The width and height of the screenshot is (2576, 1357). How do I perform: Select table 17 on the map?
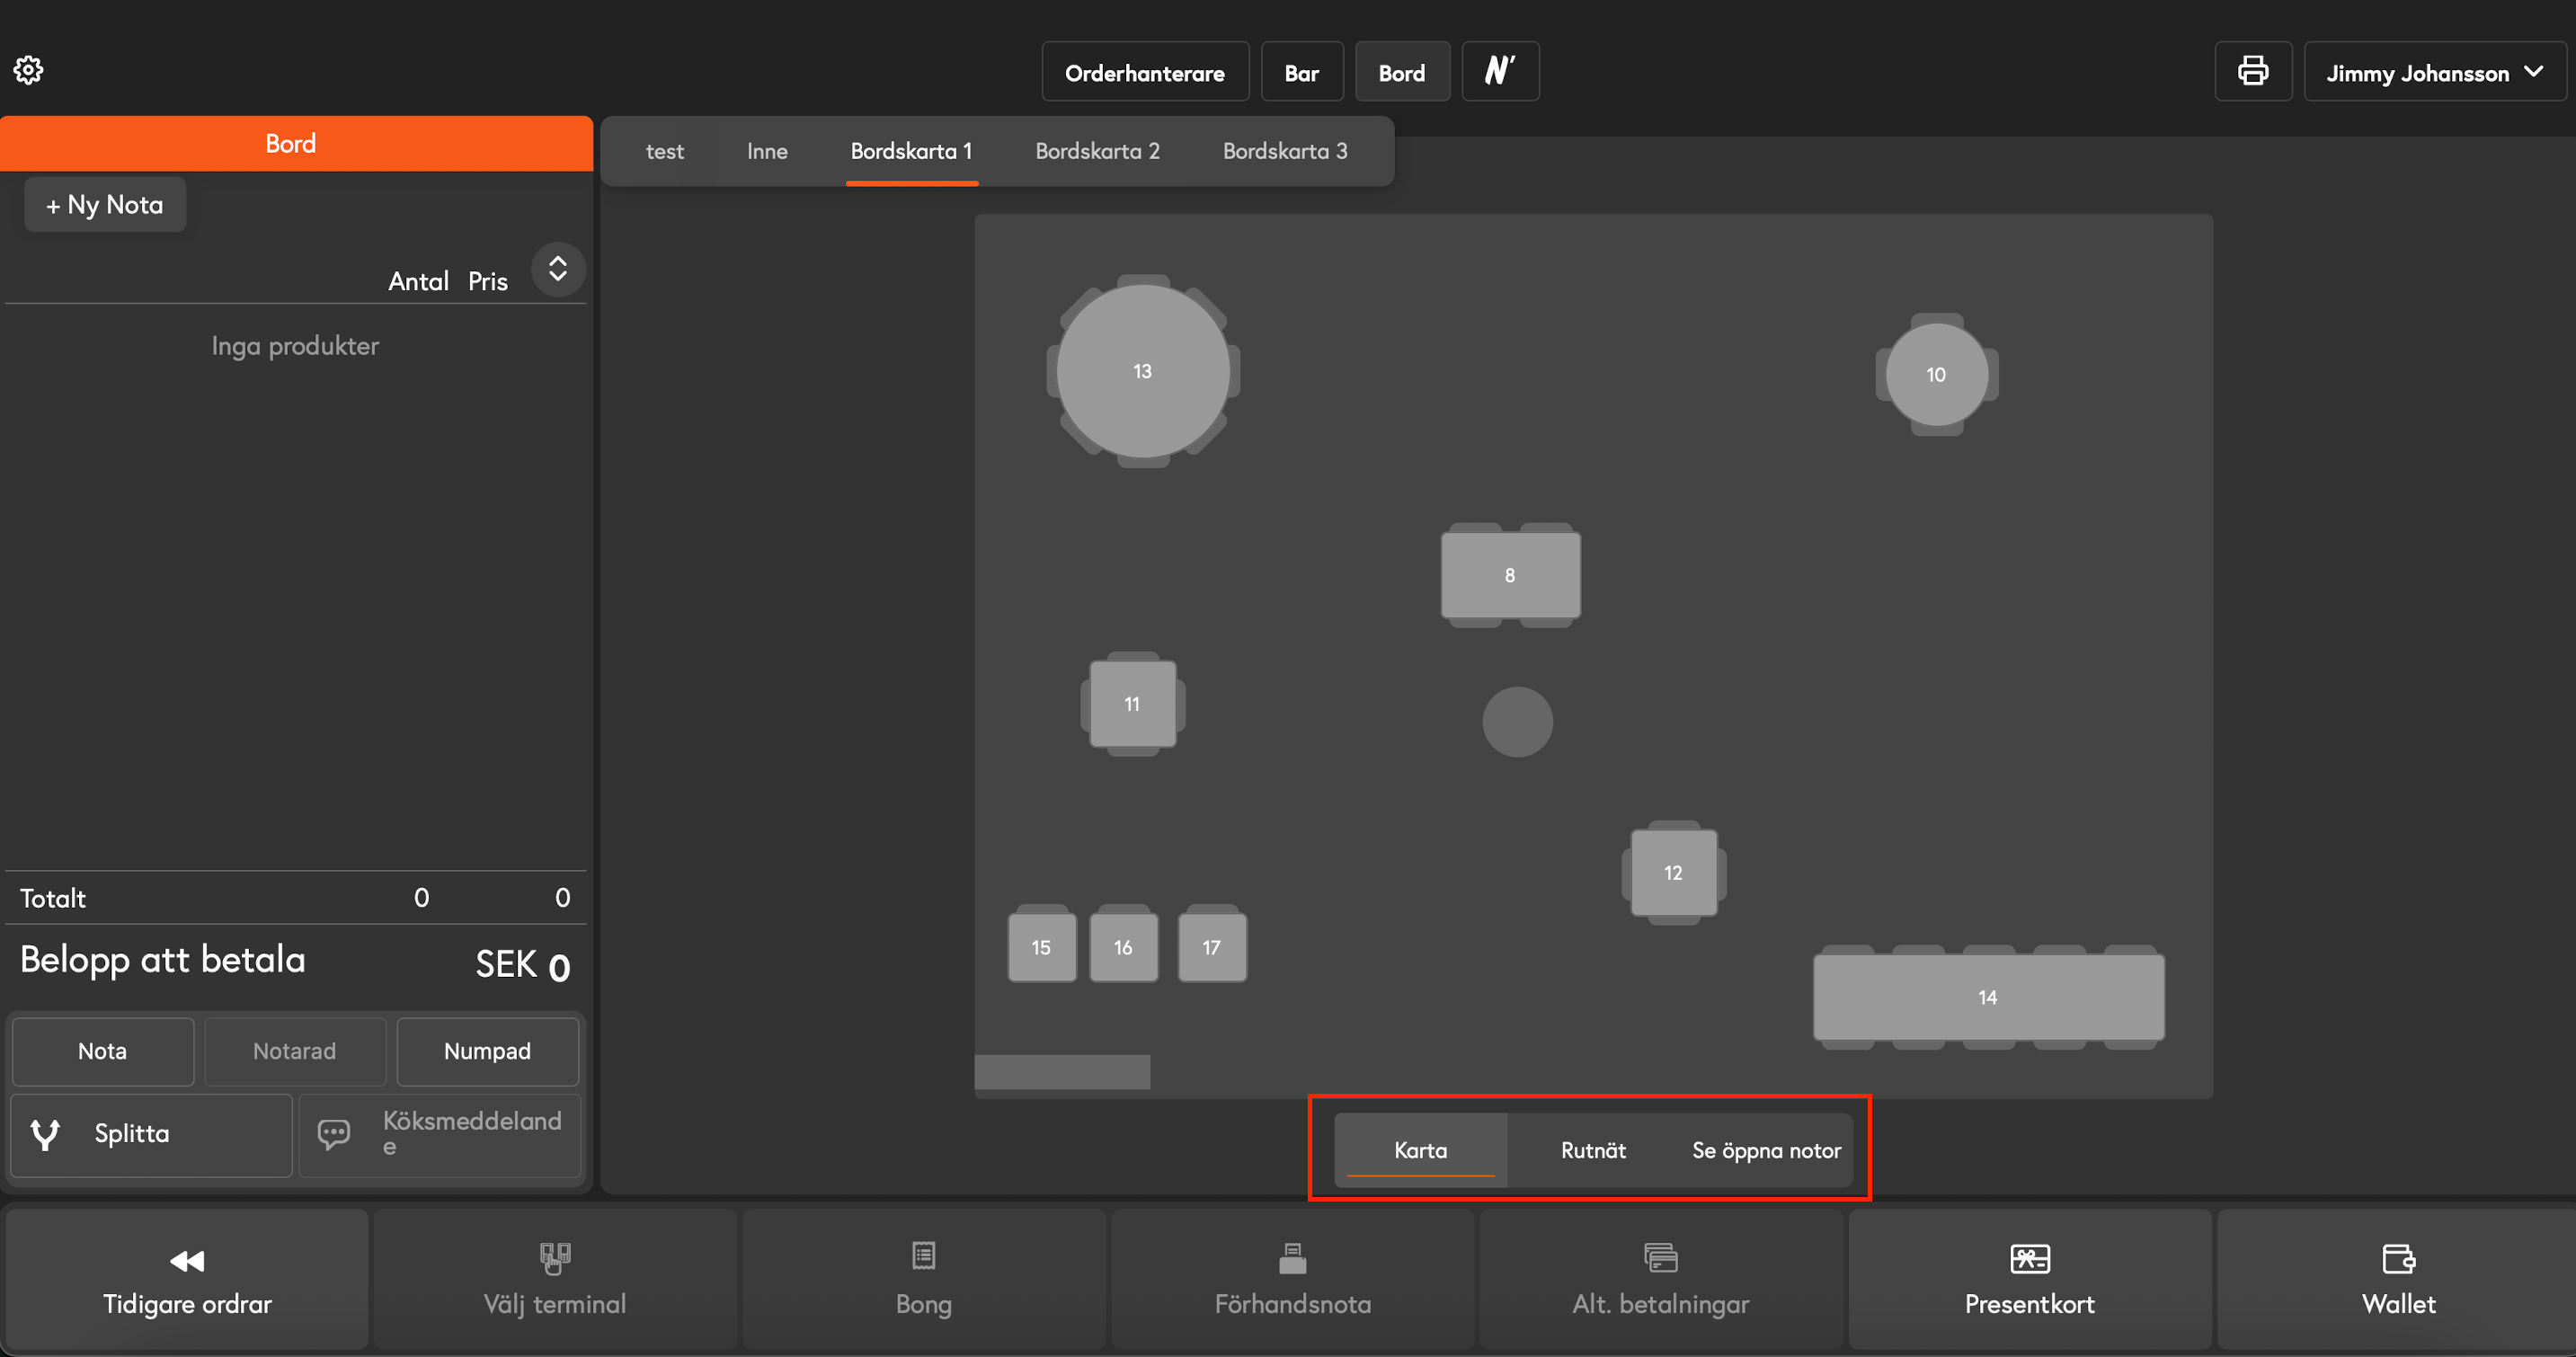[1212, 947]
